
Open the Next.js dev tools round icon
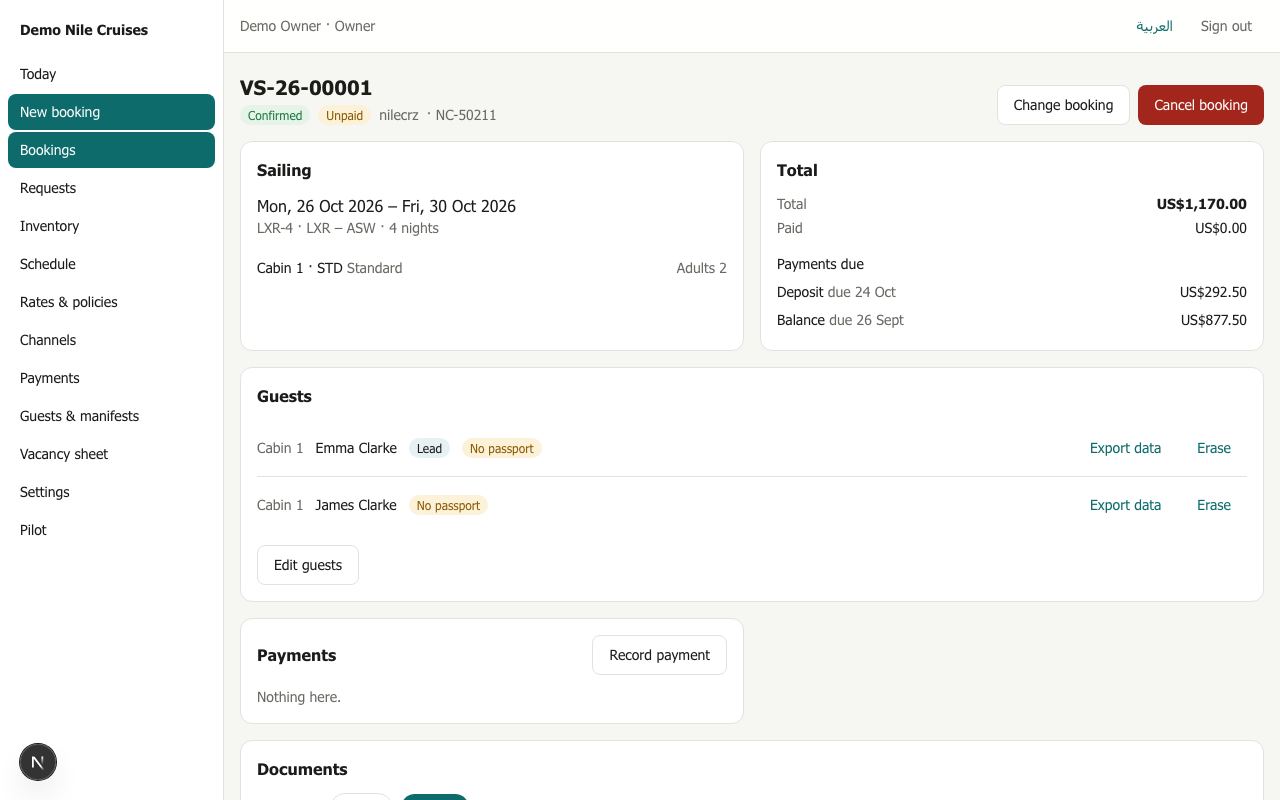(x=38, y=762)
